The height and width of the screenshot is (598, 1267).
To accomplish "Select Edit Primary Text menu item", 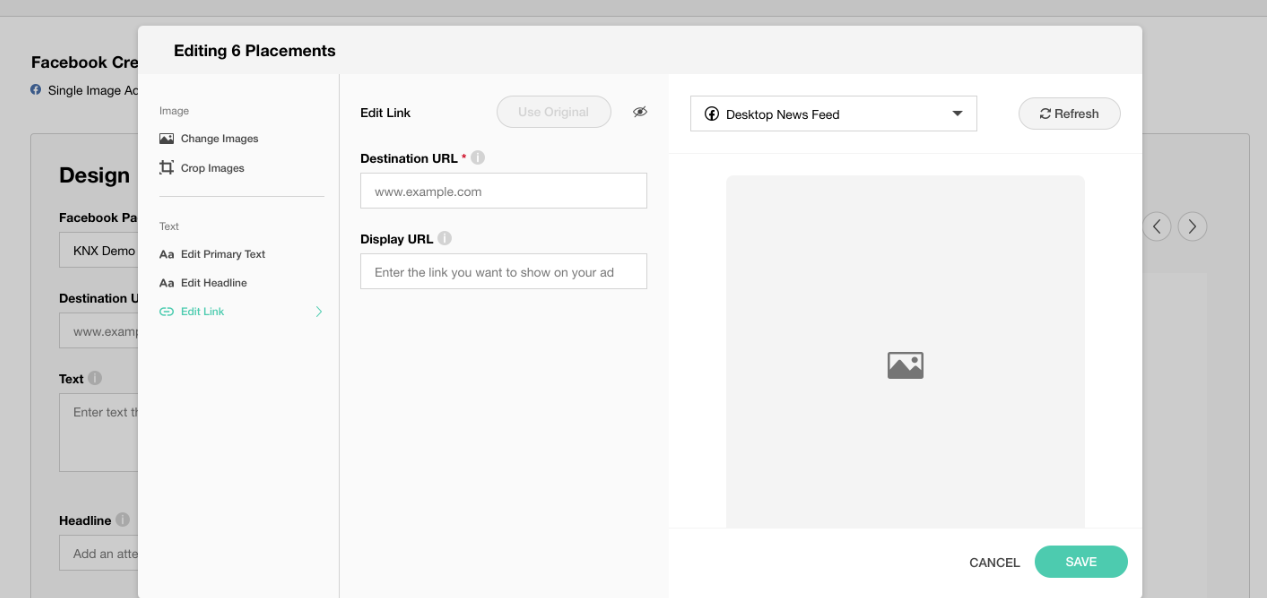I will (x=222, y=254).
